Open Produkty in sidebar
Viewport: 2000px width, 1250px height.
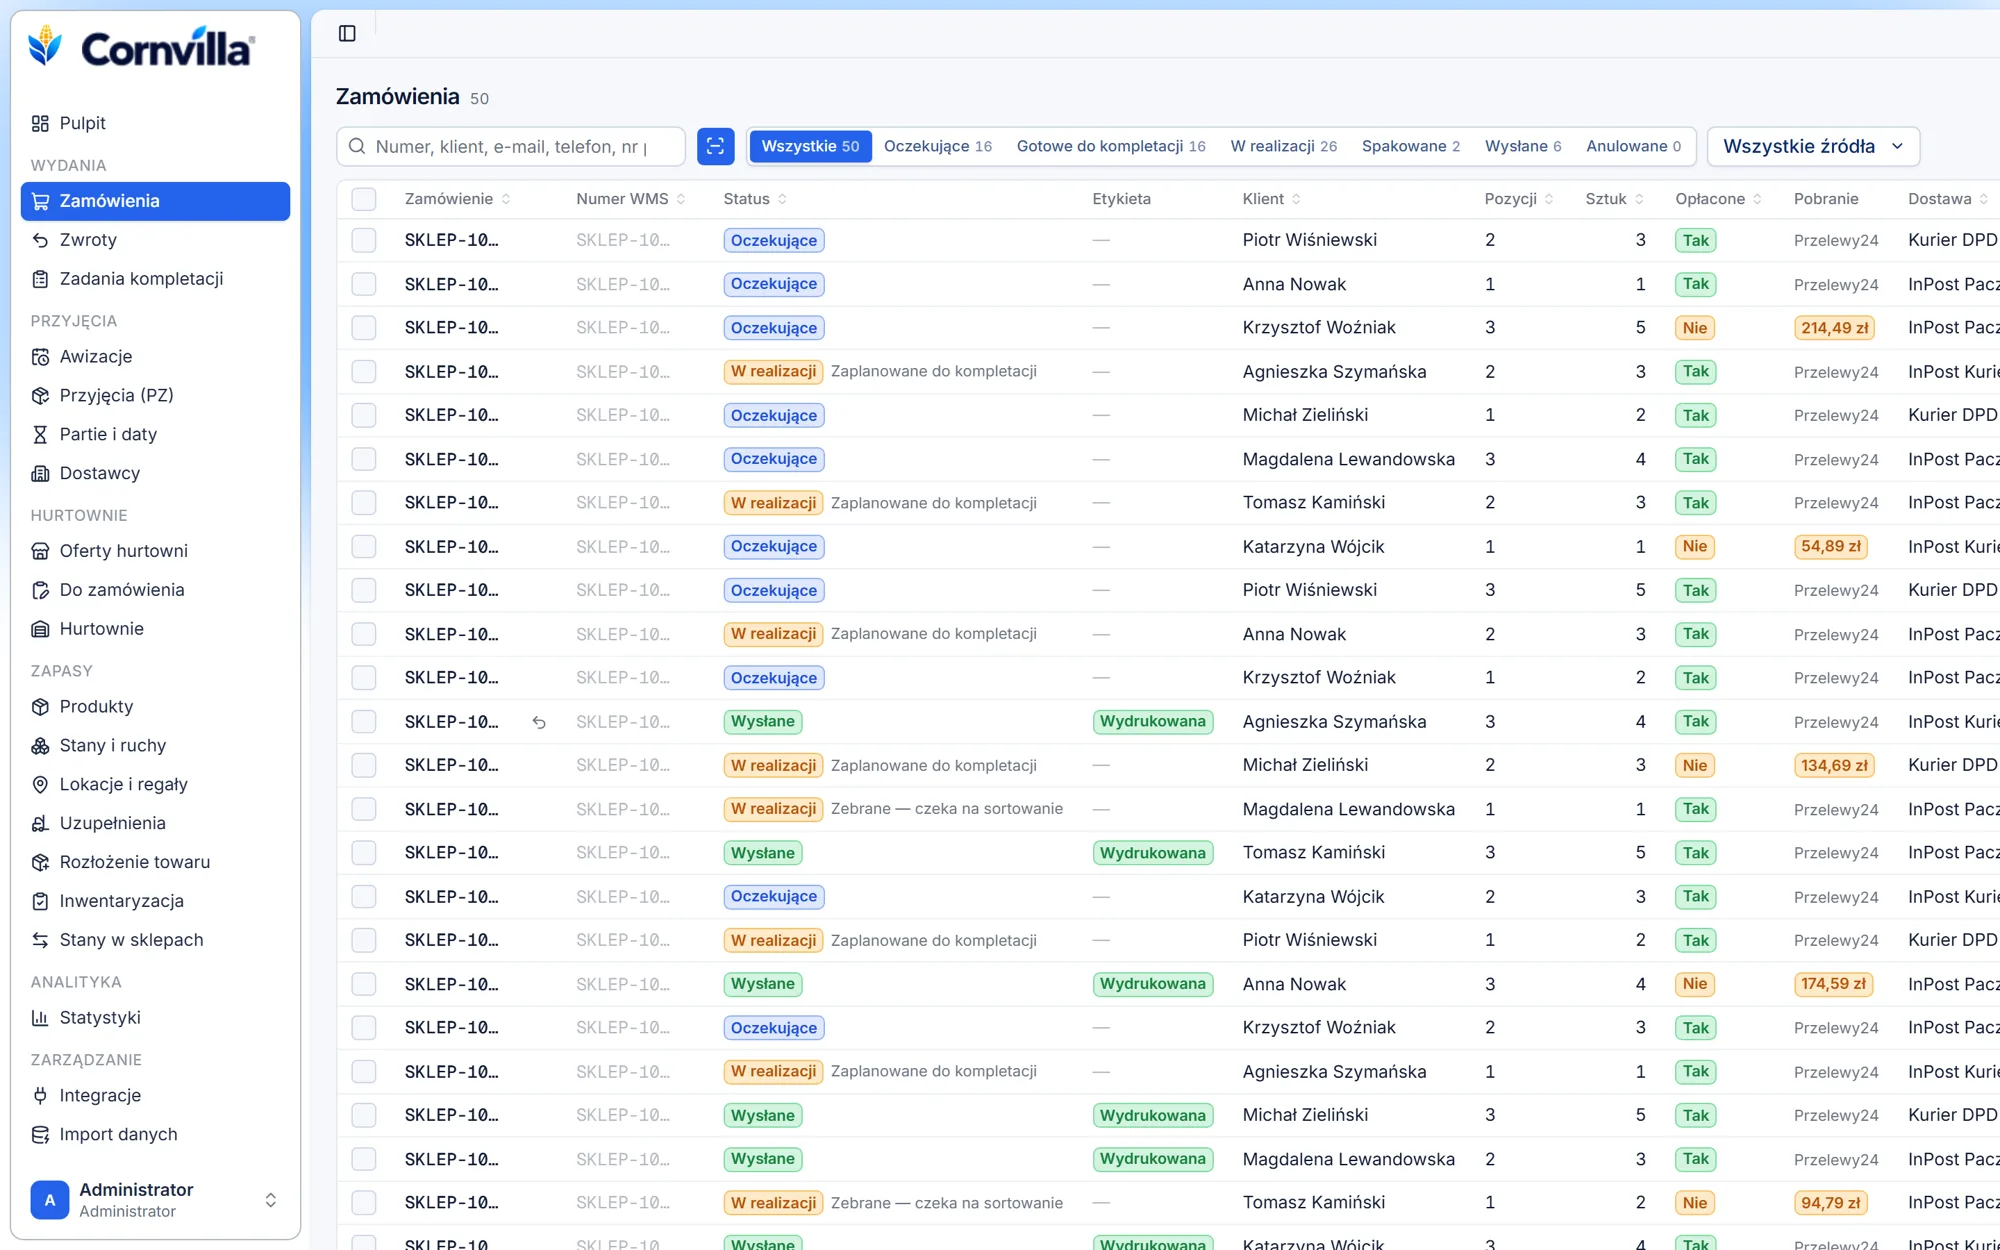coord(155,707)
